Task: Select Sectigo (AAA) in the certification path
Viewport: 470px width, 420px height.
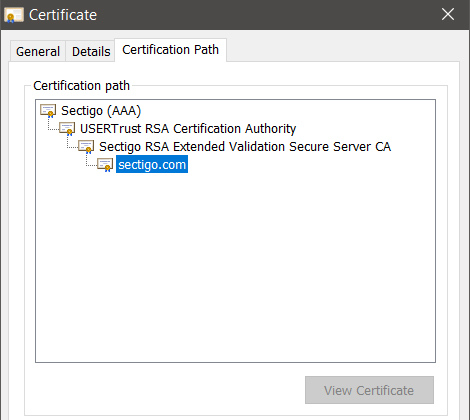Action: (x=101, y=111)
